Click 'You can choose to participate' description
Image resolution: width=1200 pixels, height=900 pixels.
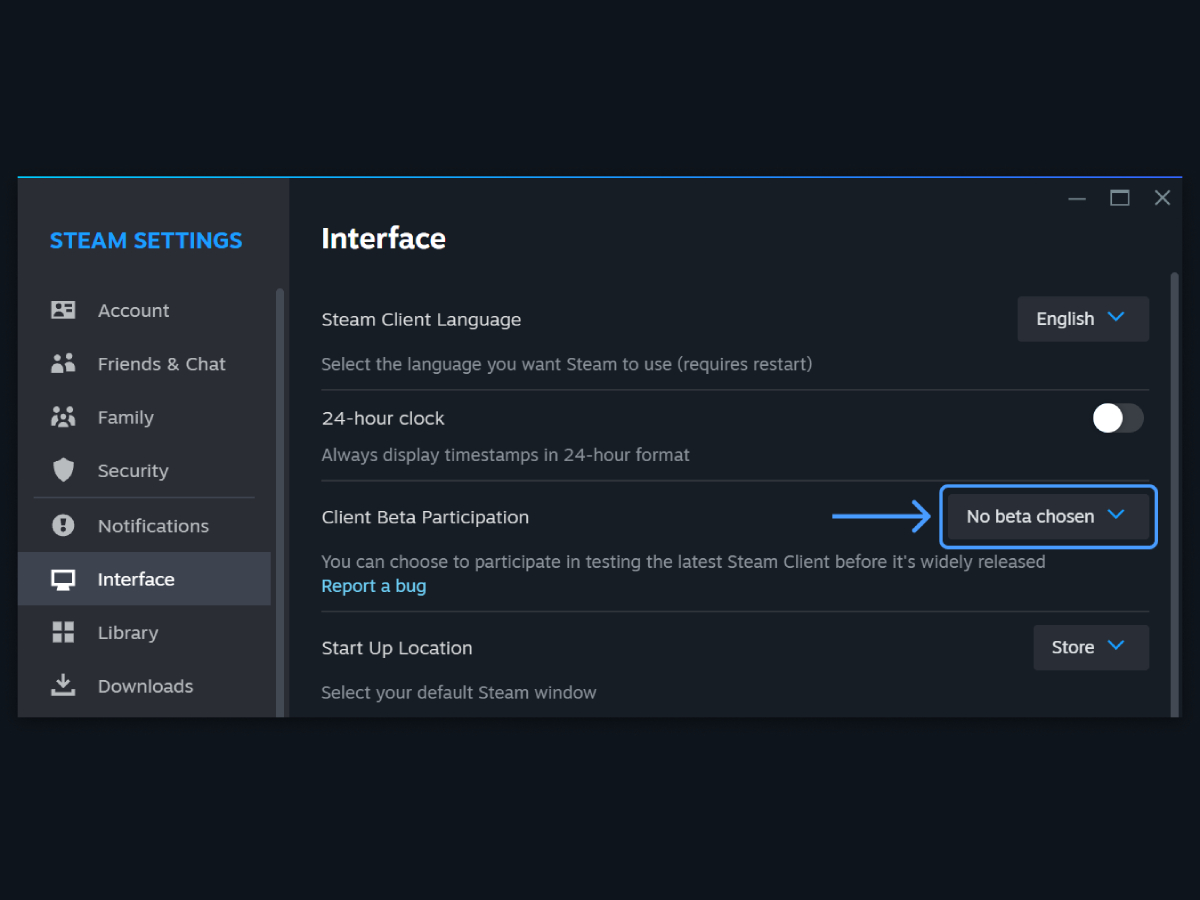pos(683,562)
